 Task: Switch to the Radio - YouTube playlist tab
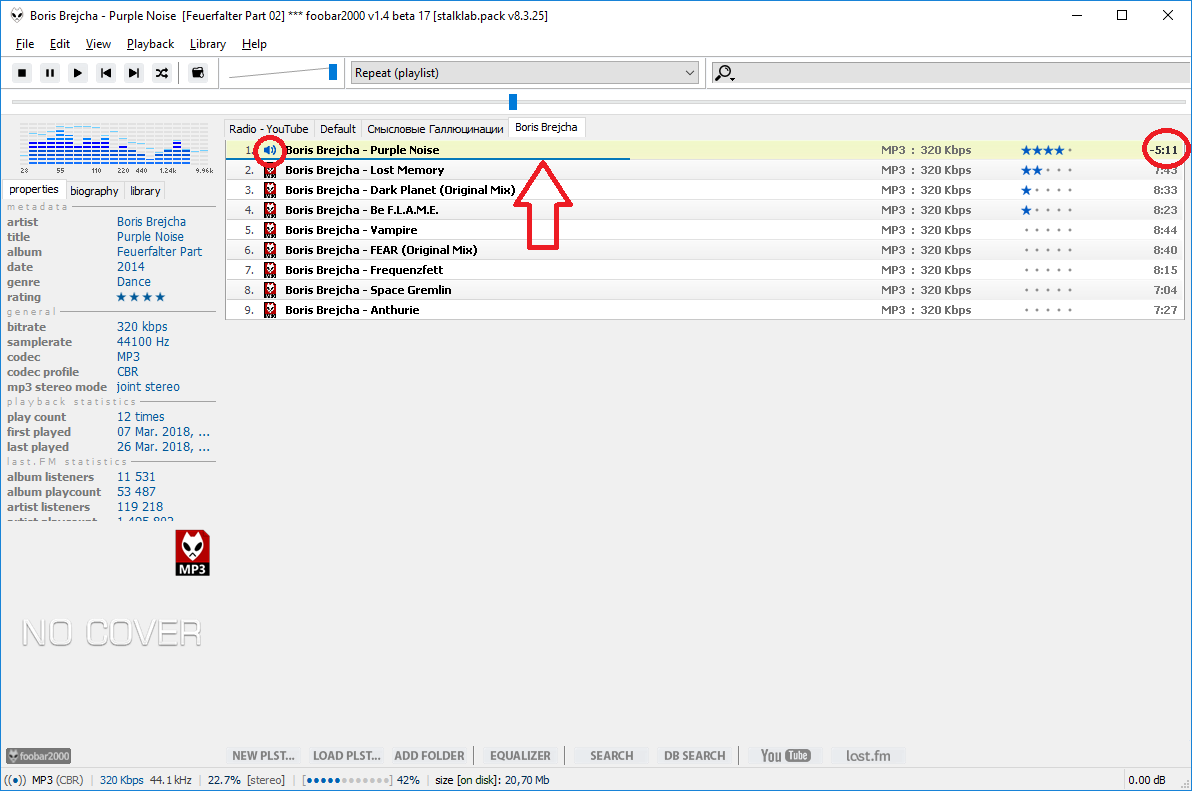coord(268,129)
